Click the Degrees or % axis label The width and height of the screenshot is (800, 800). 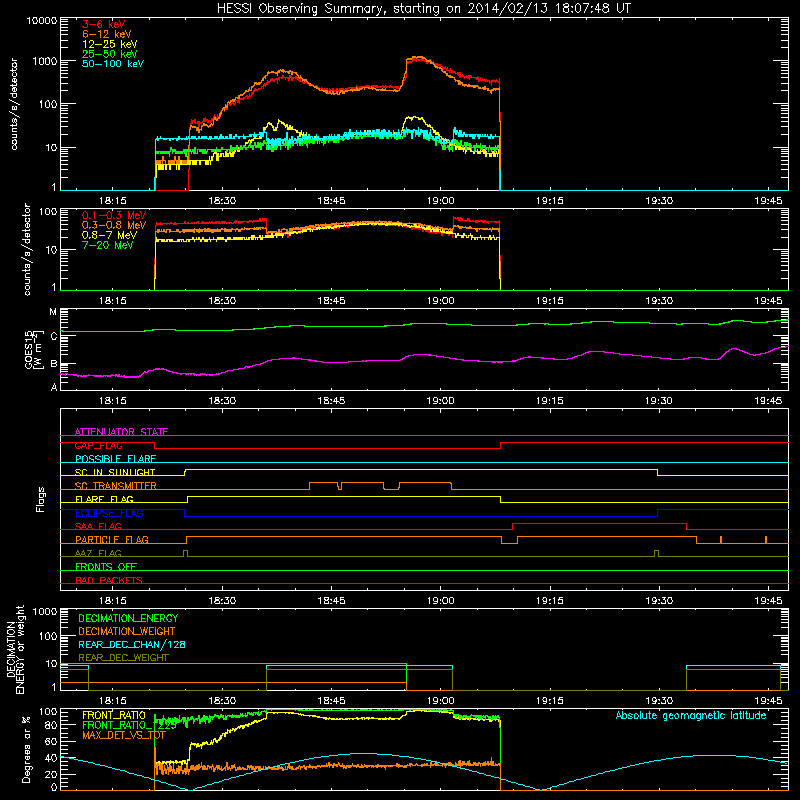(27, 749)
